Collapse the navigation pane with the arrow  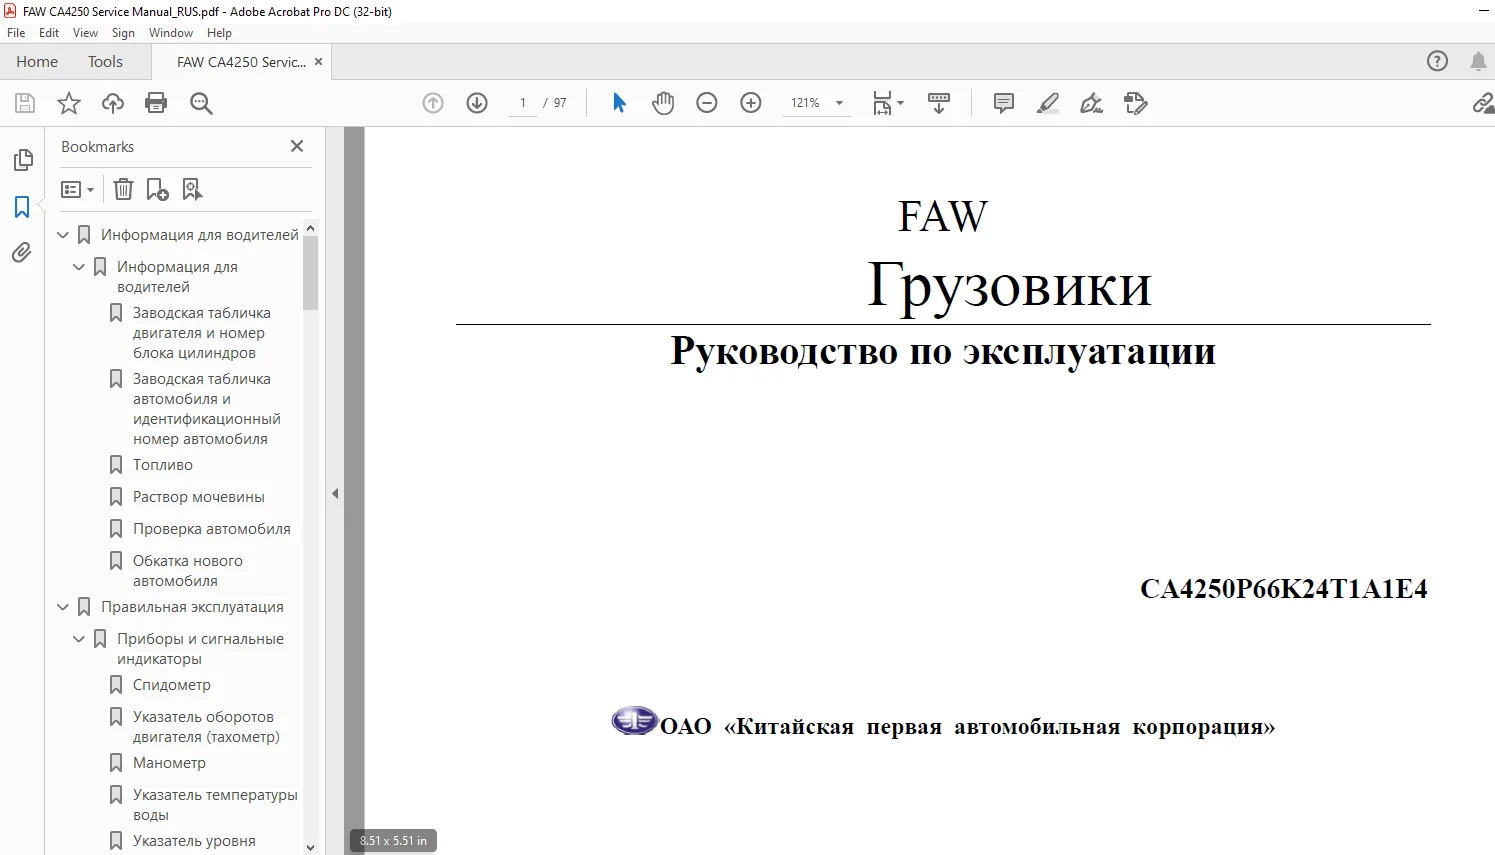pos(335,493)
